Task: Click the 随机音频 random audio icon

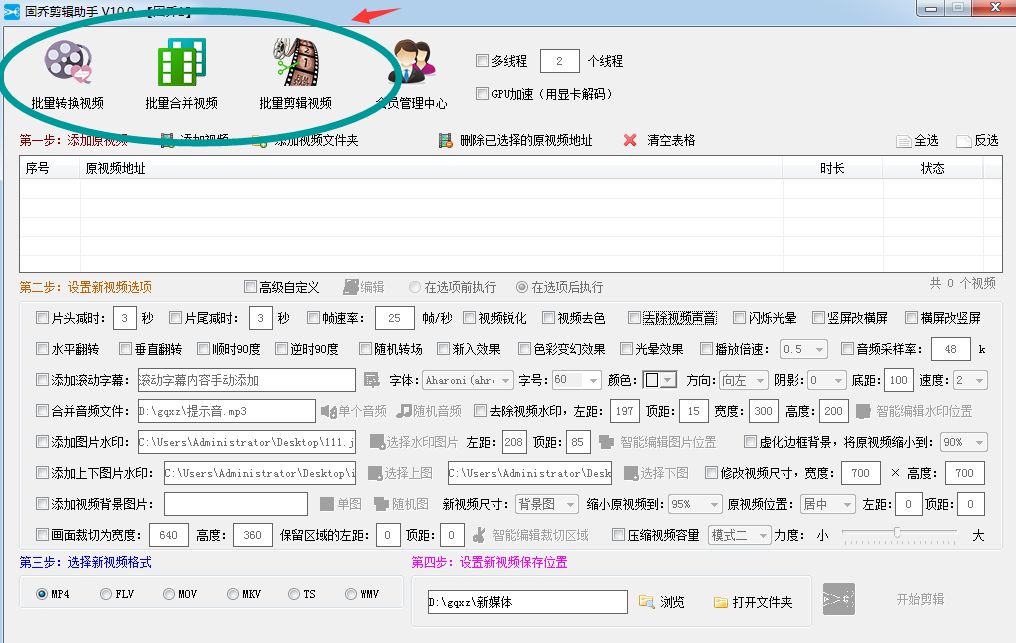Action: tap(404, 411)
